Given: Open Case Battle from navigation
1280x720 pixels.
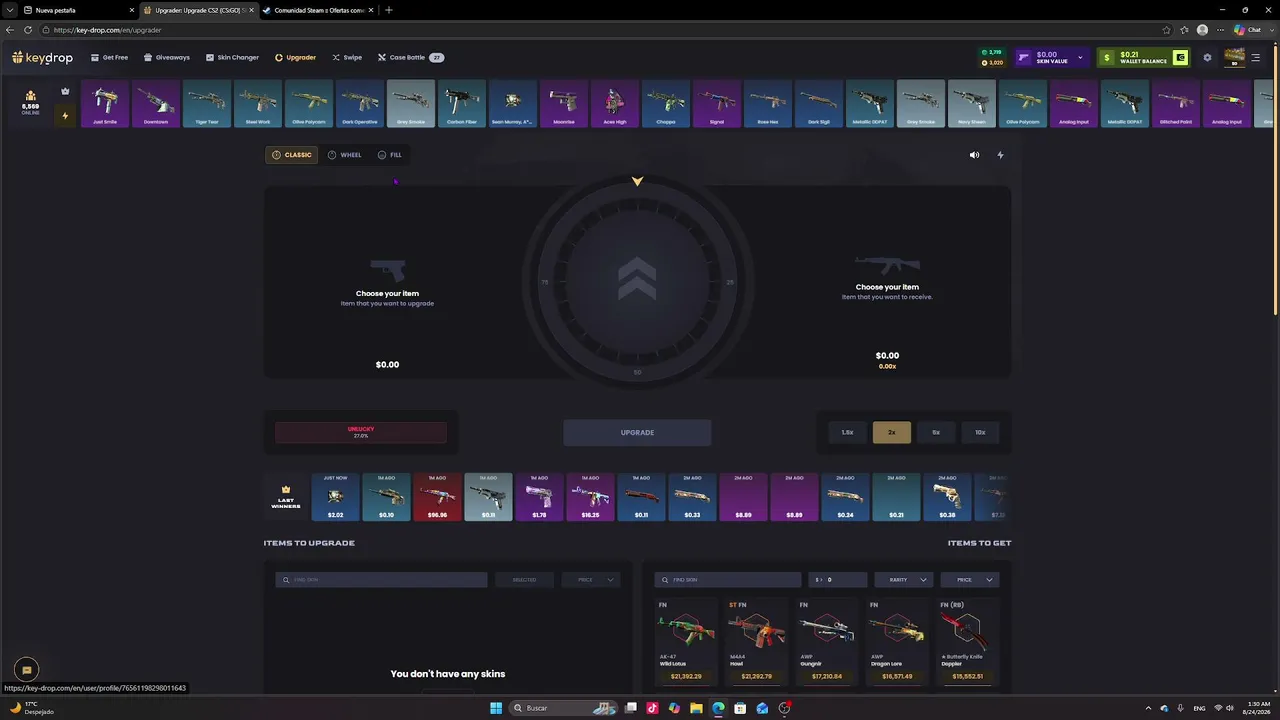Looking at the screenshot, I should pos(410,58).
